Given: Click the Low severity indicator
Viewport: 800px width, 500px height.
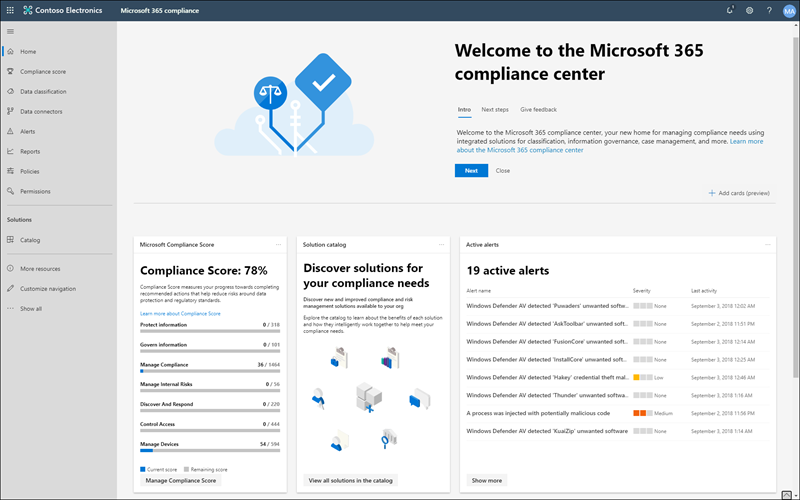Looking at the screenshot, I should 648,378.
